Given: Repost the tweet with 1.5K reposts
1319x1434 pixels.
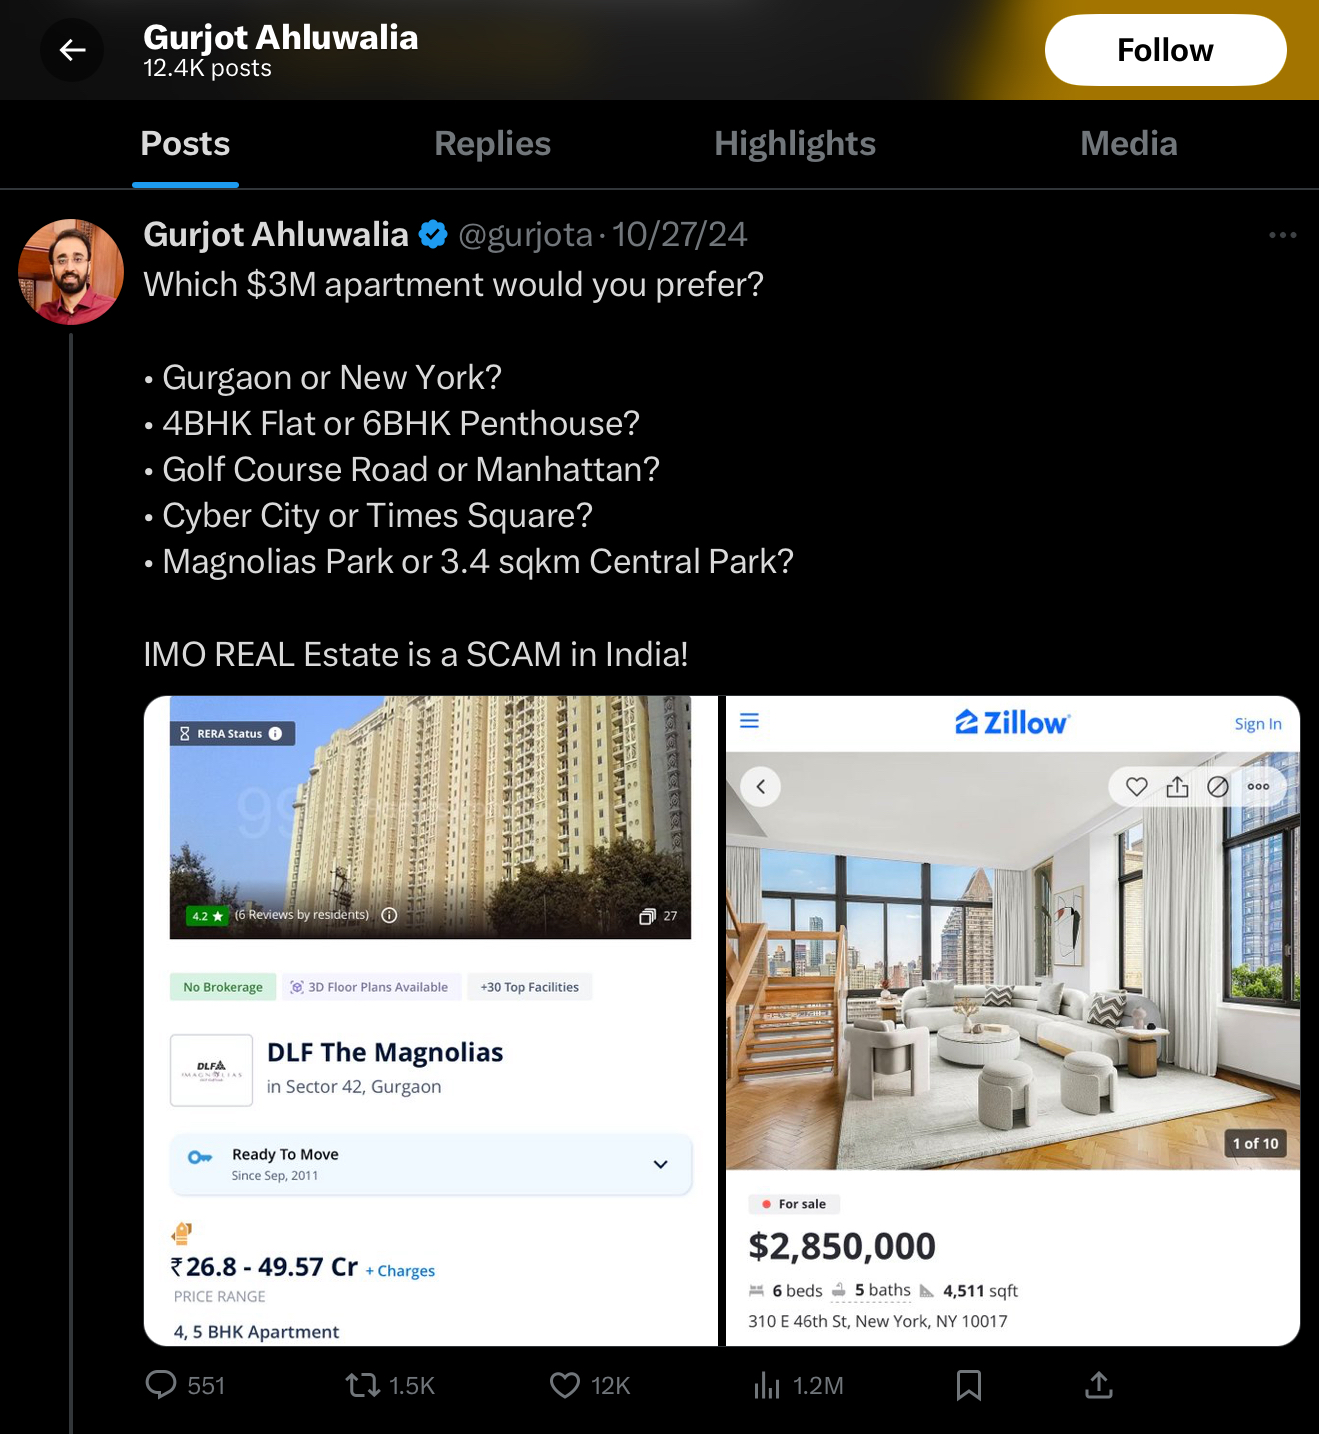Looking at the screenshot, I should (x=390, y=1385).
